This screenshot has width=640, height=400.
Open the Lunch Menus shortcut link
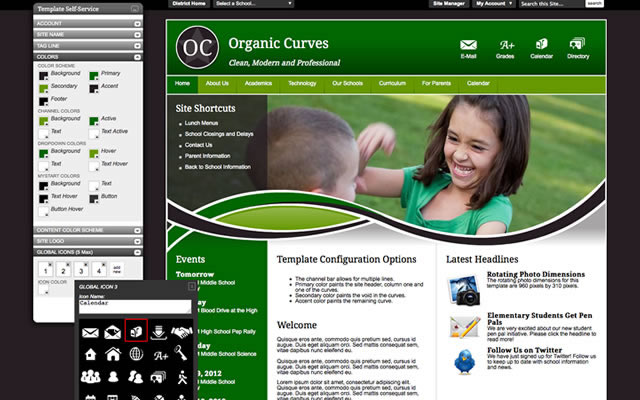(x=202, y=123)
